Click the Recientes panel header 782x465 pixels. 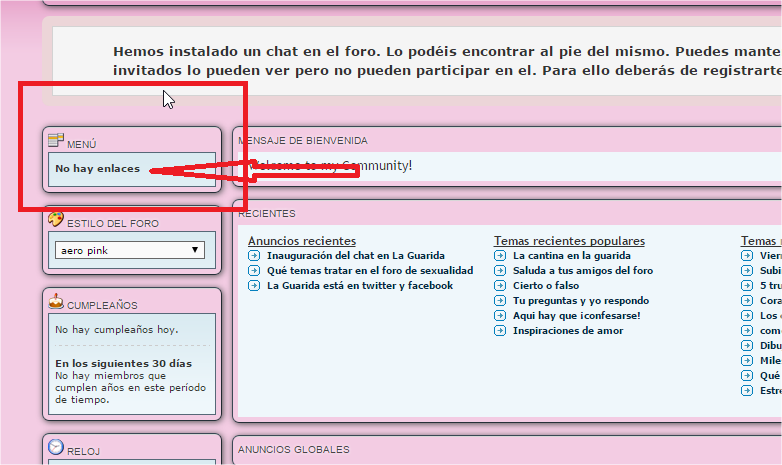[267, 214]
